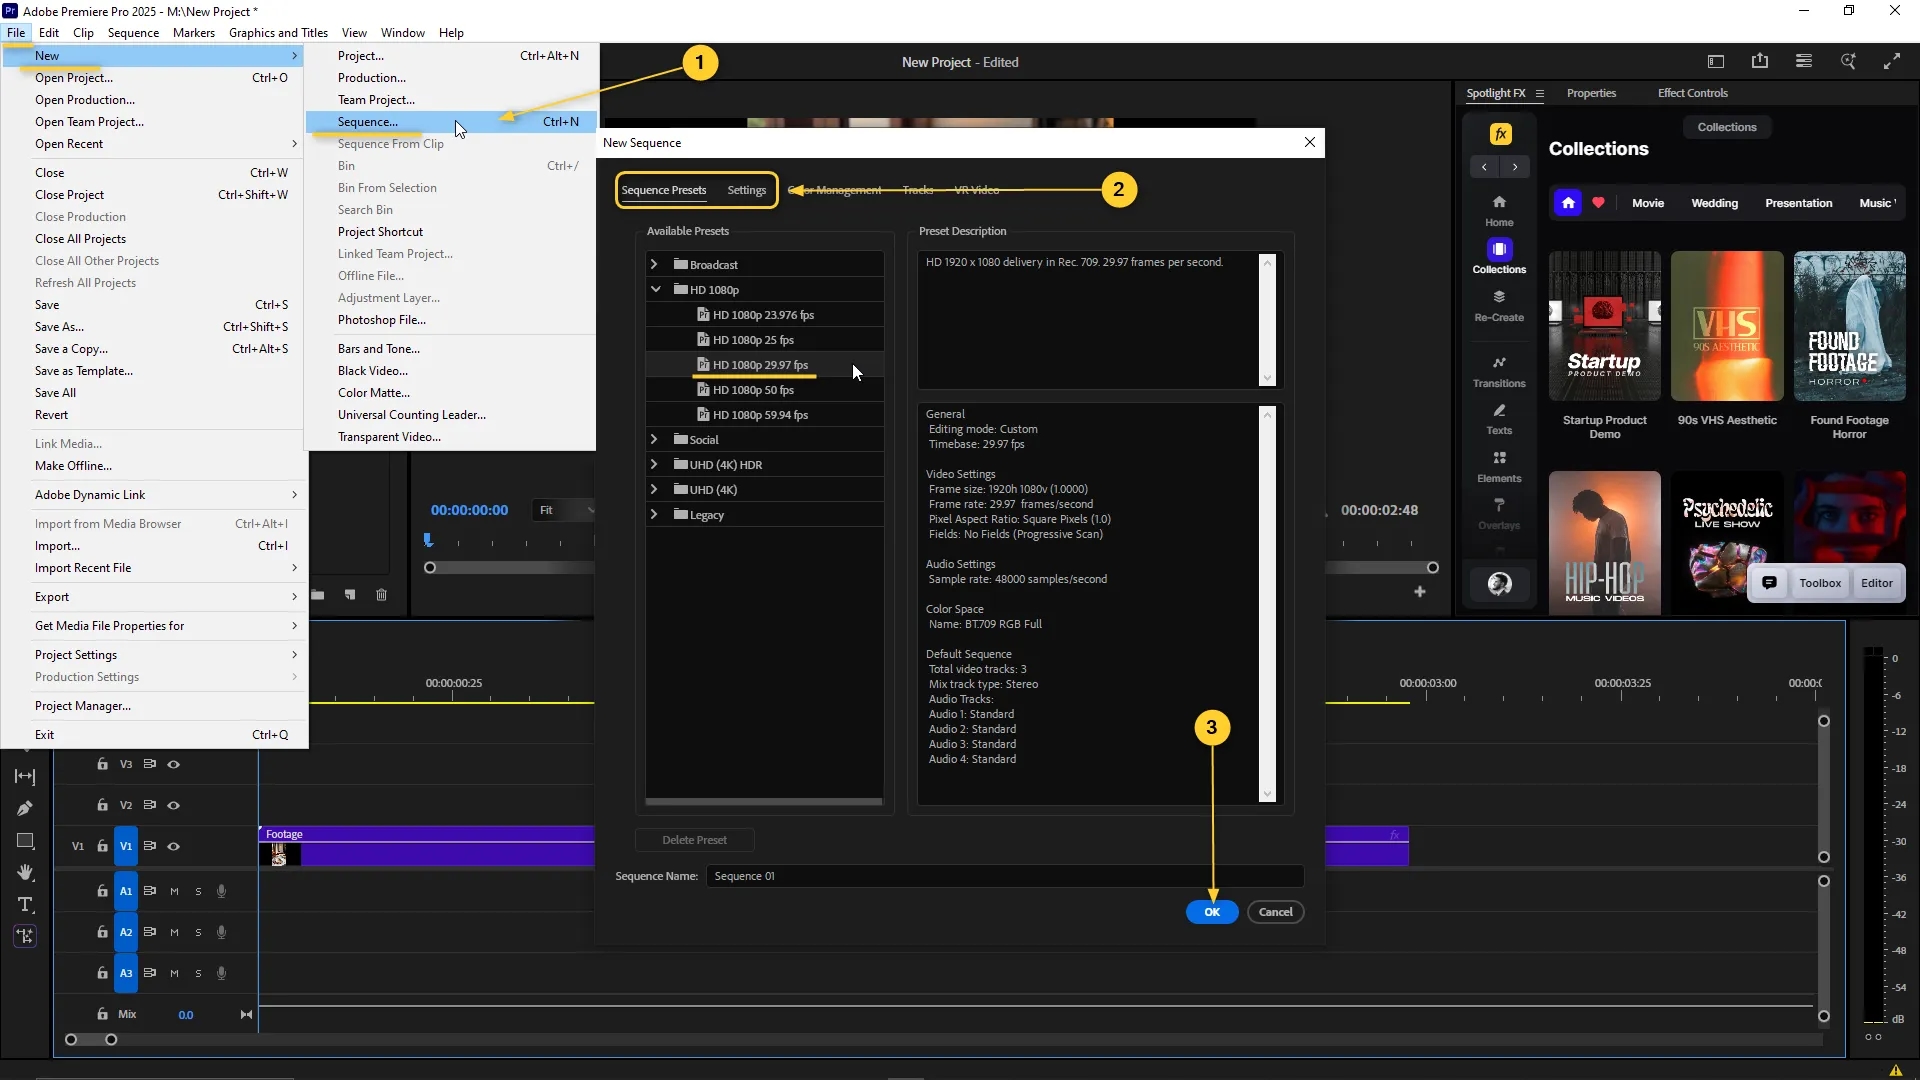Toggle full screen video icon
The image size is (1920, 1080).
[1892, 61]
